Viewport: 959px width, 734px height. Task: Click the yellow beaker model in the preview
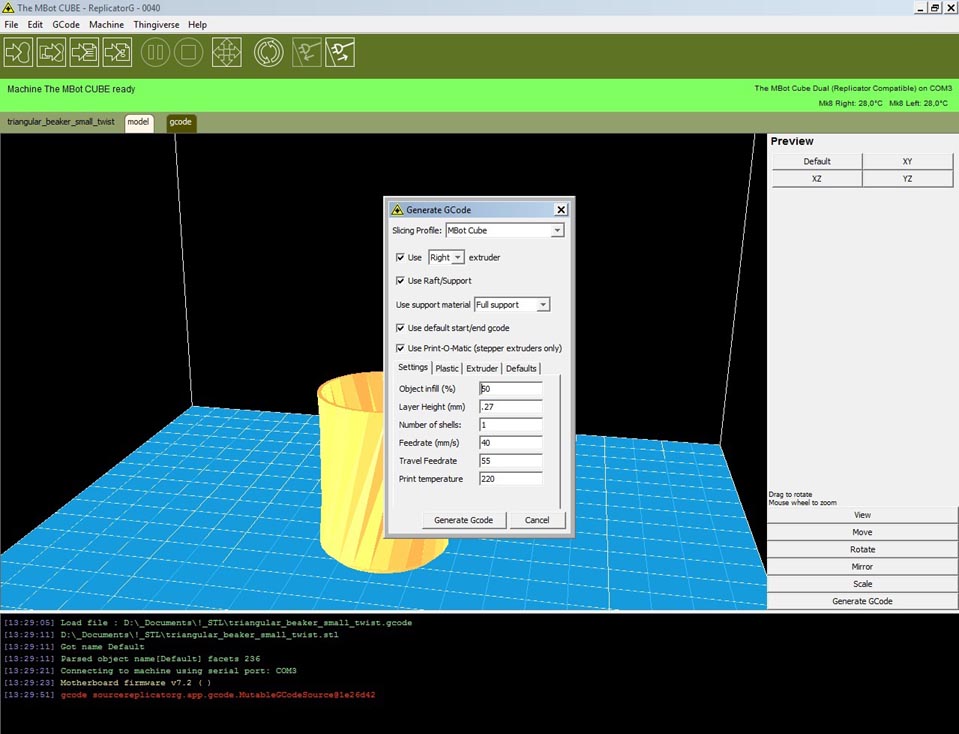[352, 471]
